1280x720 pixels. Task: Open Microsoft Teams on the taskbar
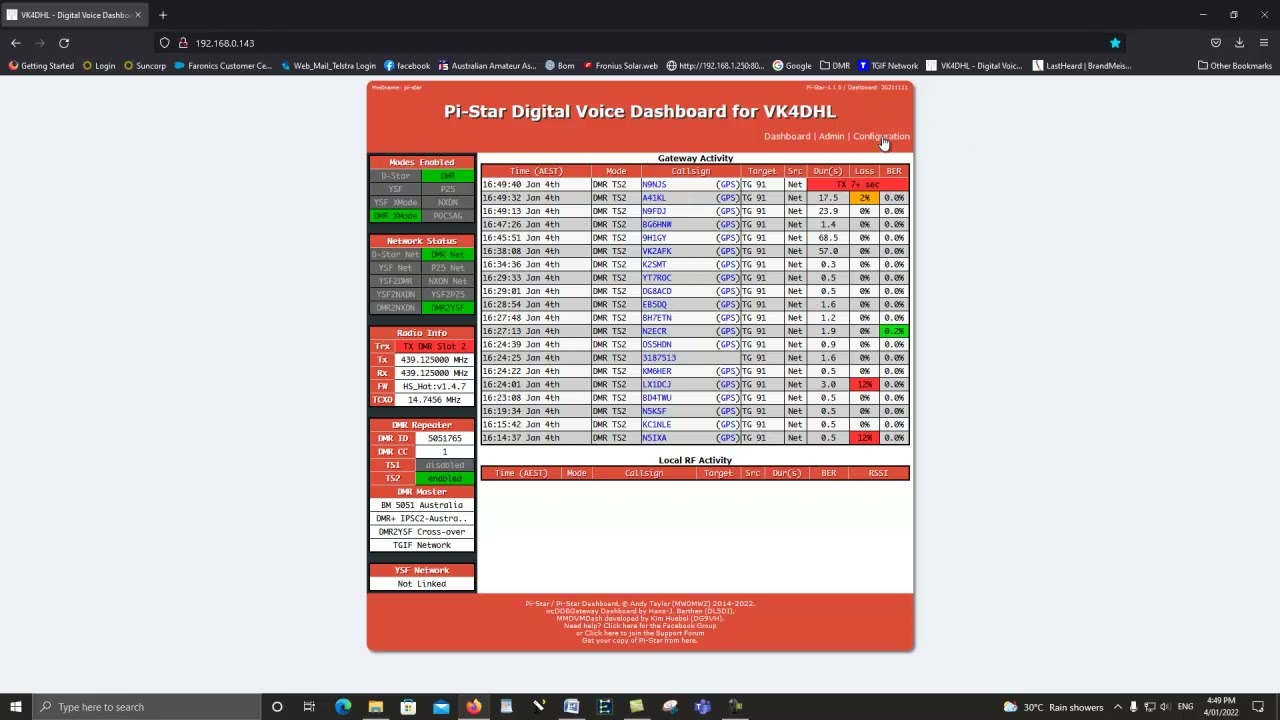(x=702, y=707)
